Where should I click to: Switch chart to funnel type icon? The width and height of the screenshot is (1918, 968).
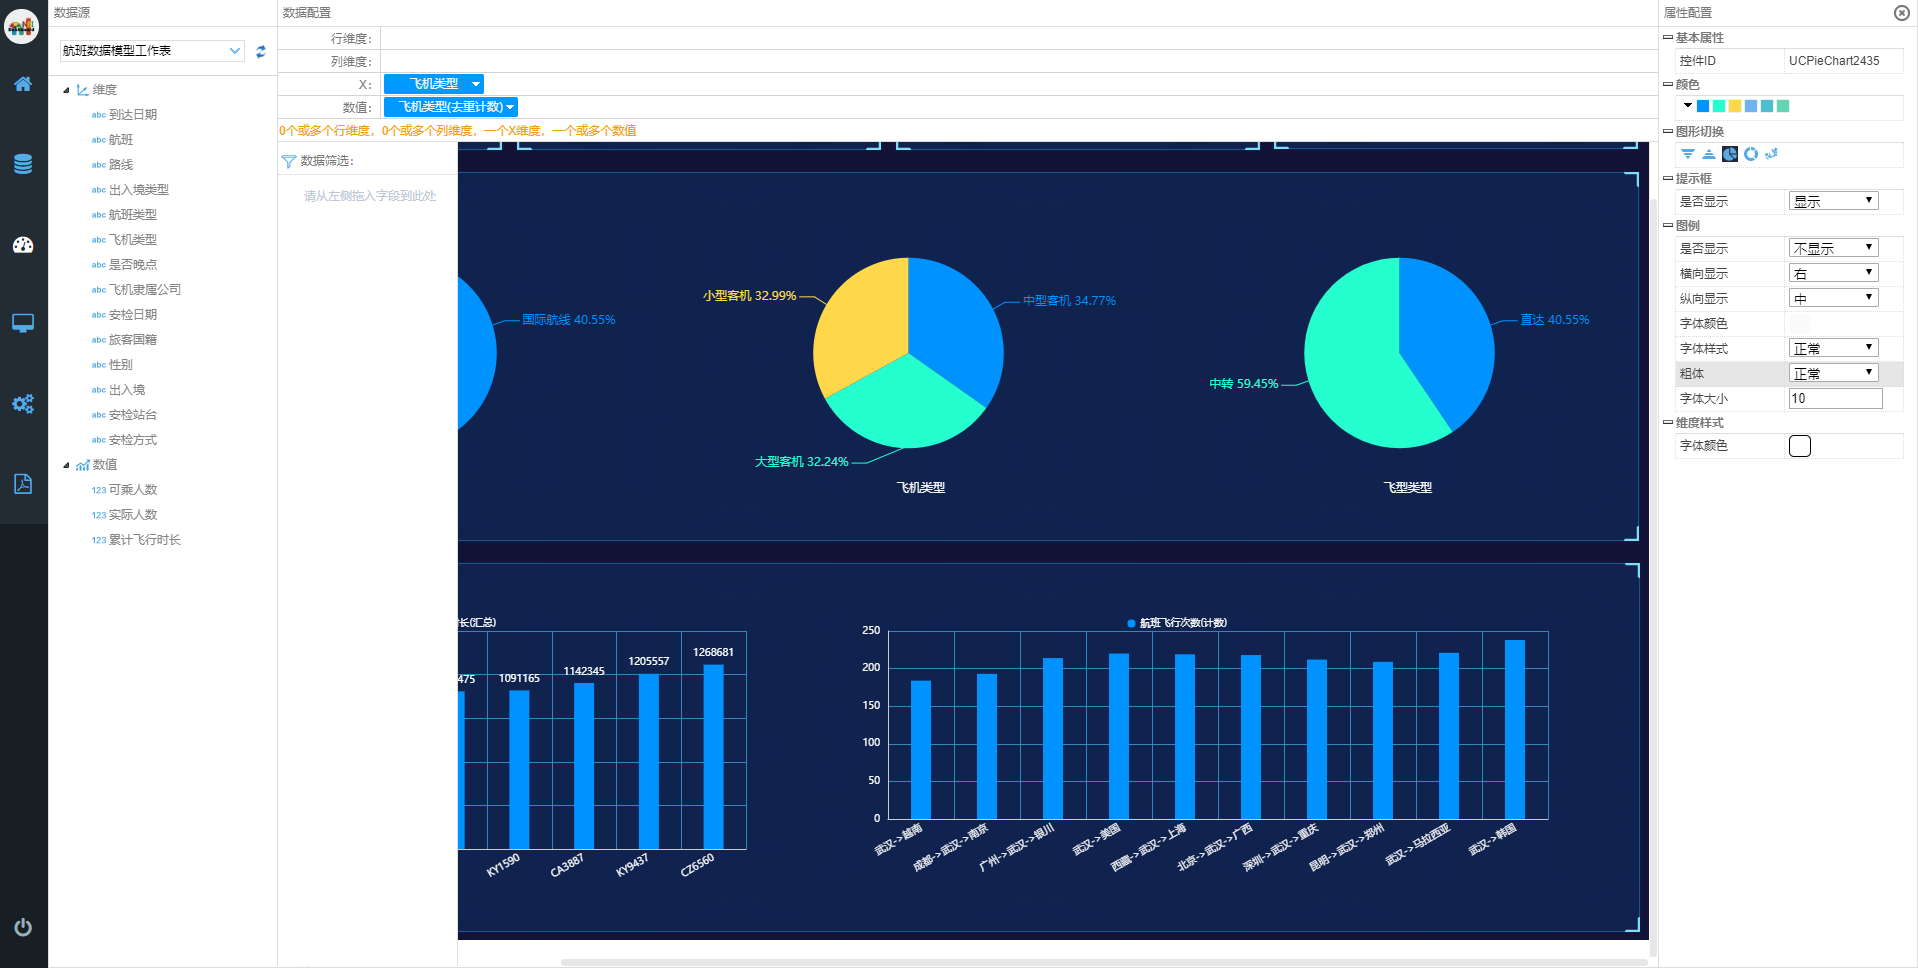pos(1688,154)
